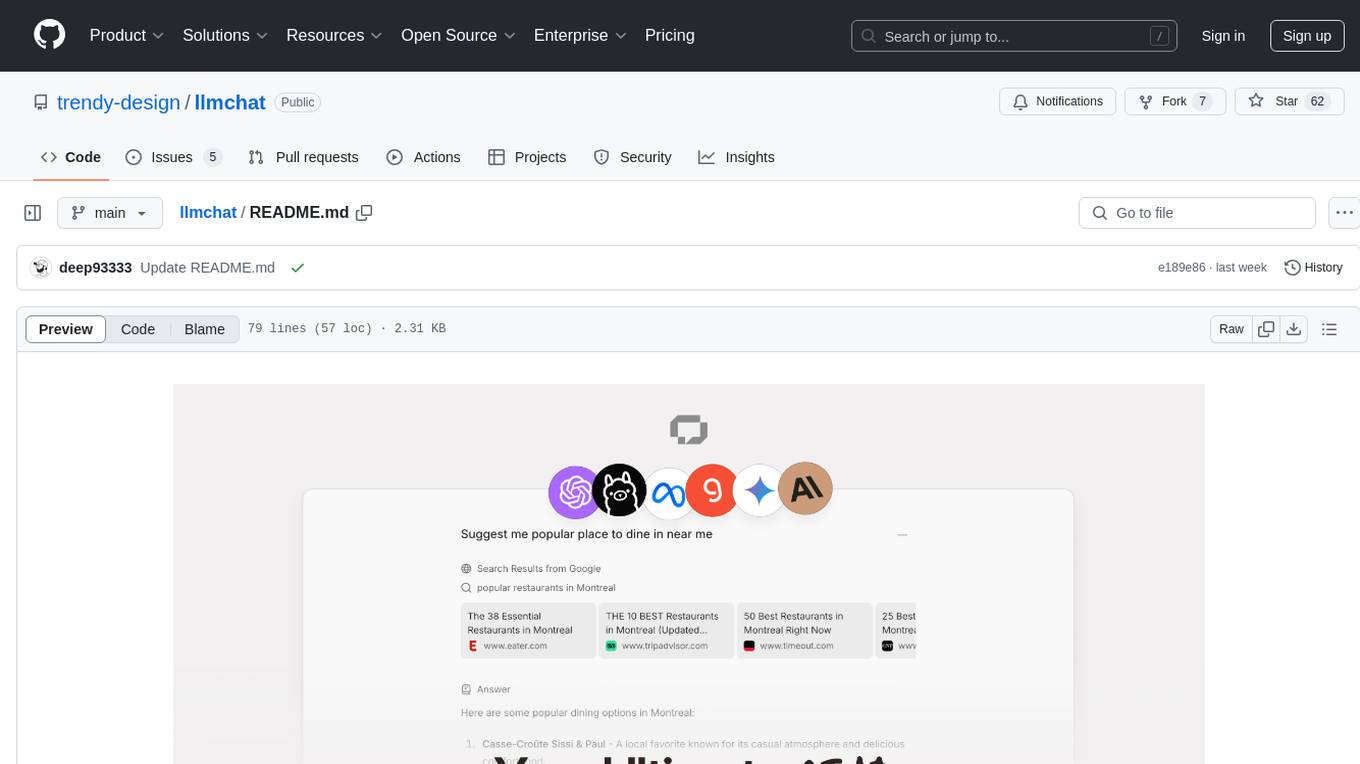Screen dimensions: 1360x764
Task: Switch to the Issues tab
Action: click(x=173, y=157)
